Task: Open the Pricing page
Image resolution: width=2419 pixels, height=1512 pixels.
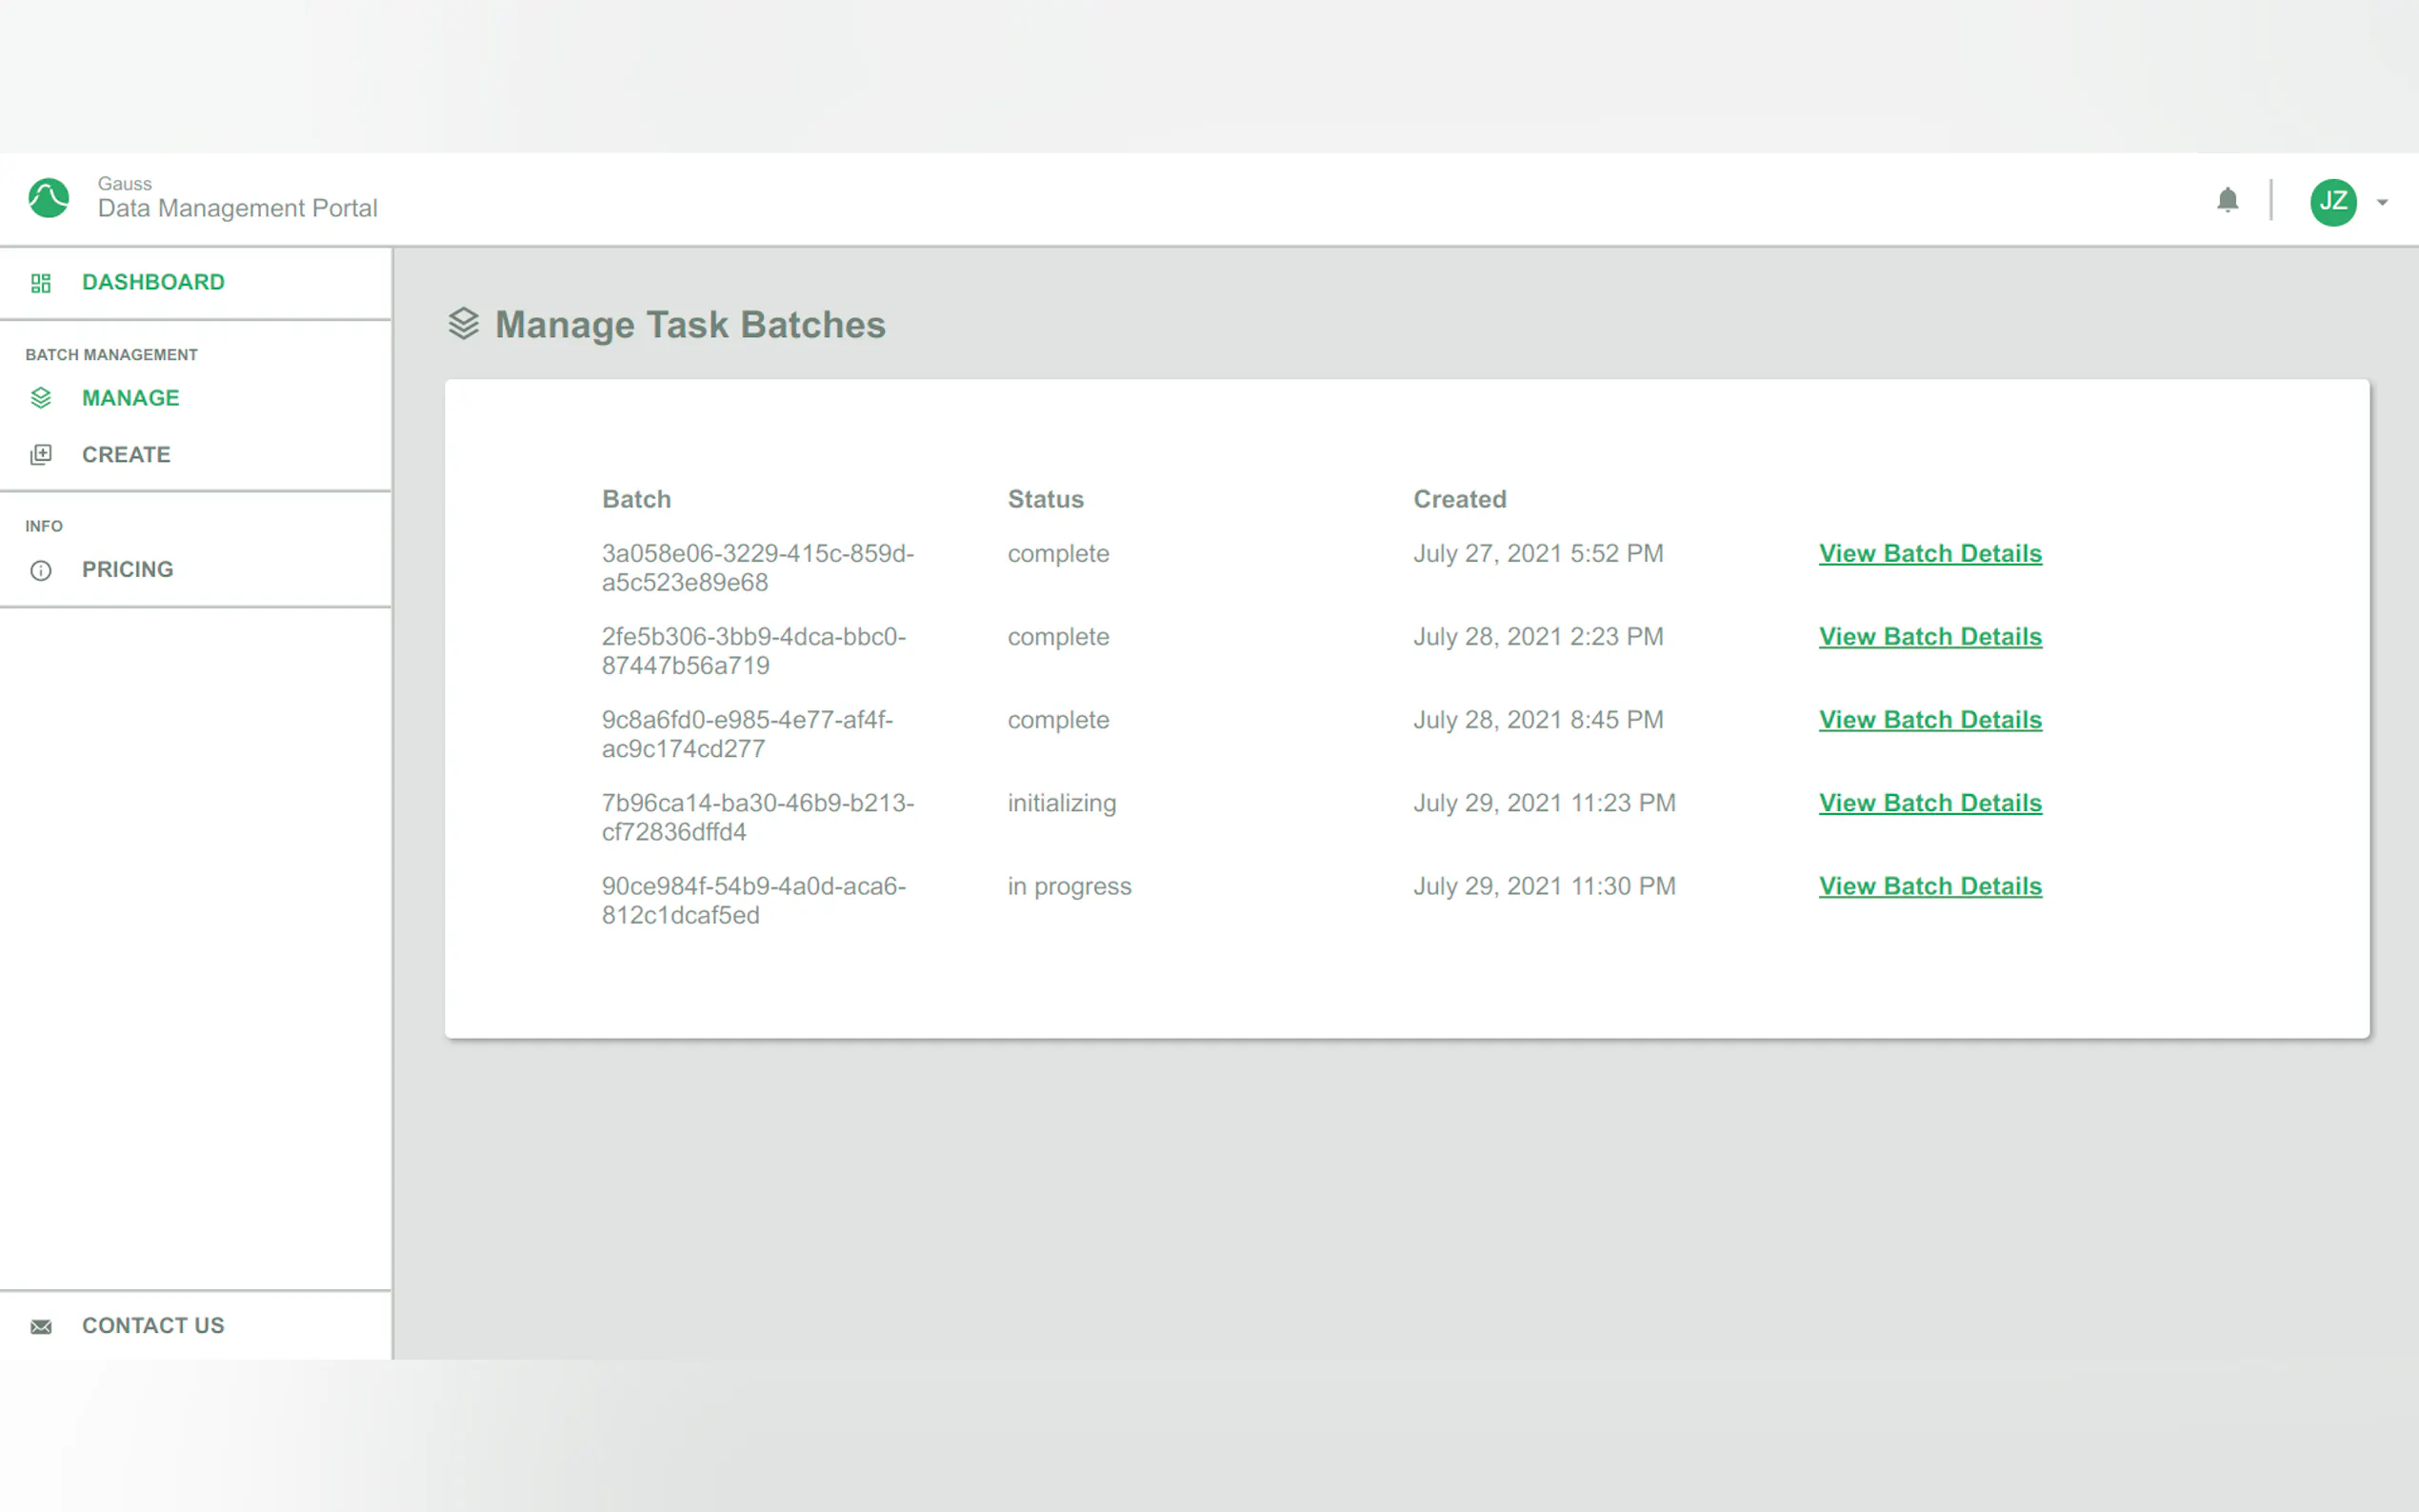Action: (128, 570)
